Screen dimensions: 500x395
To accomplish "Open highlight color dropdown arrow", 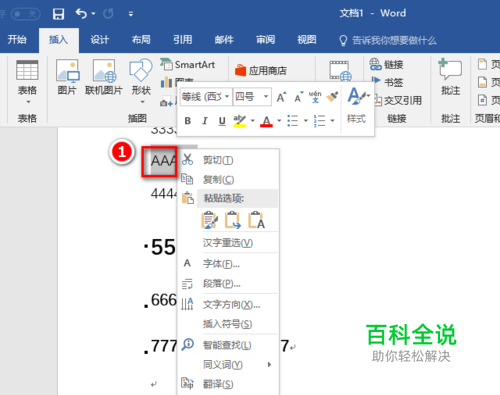I will [x=253, y=121].
